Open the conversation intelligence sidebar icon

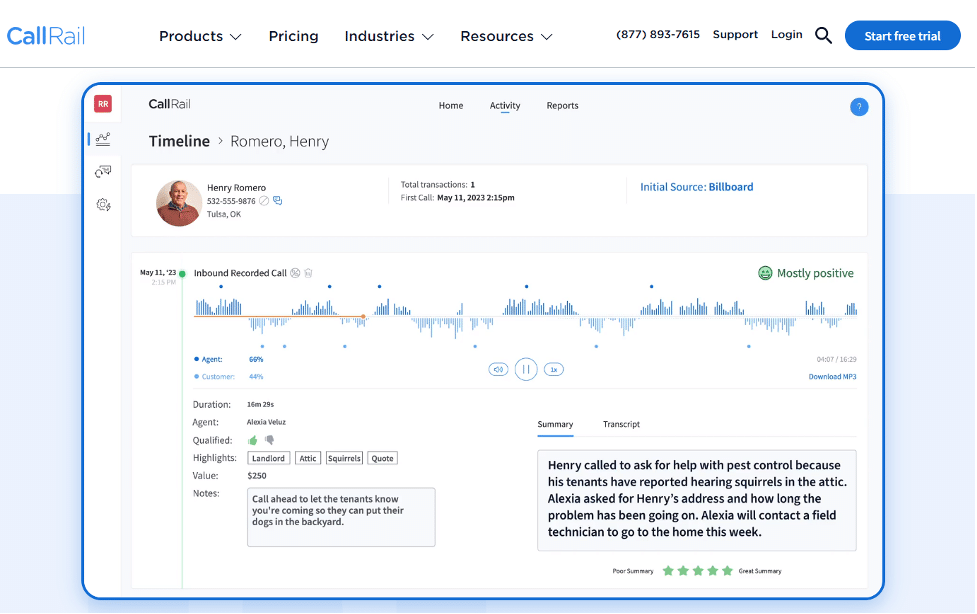(102, 171)
